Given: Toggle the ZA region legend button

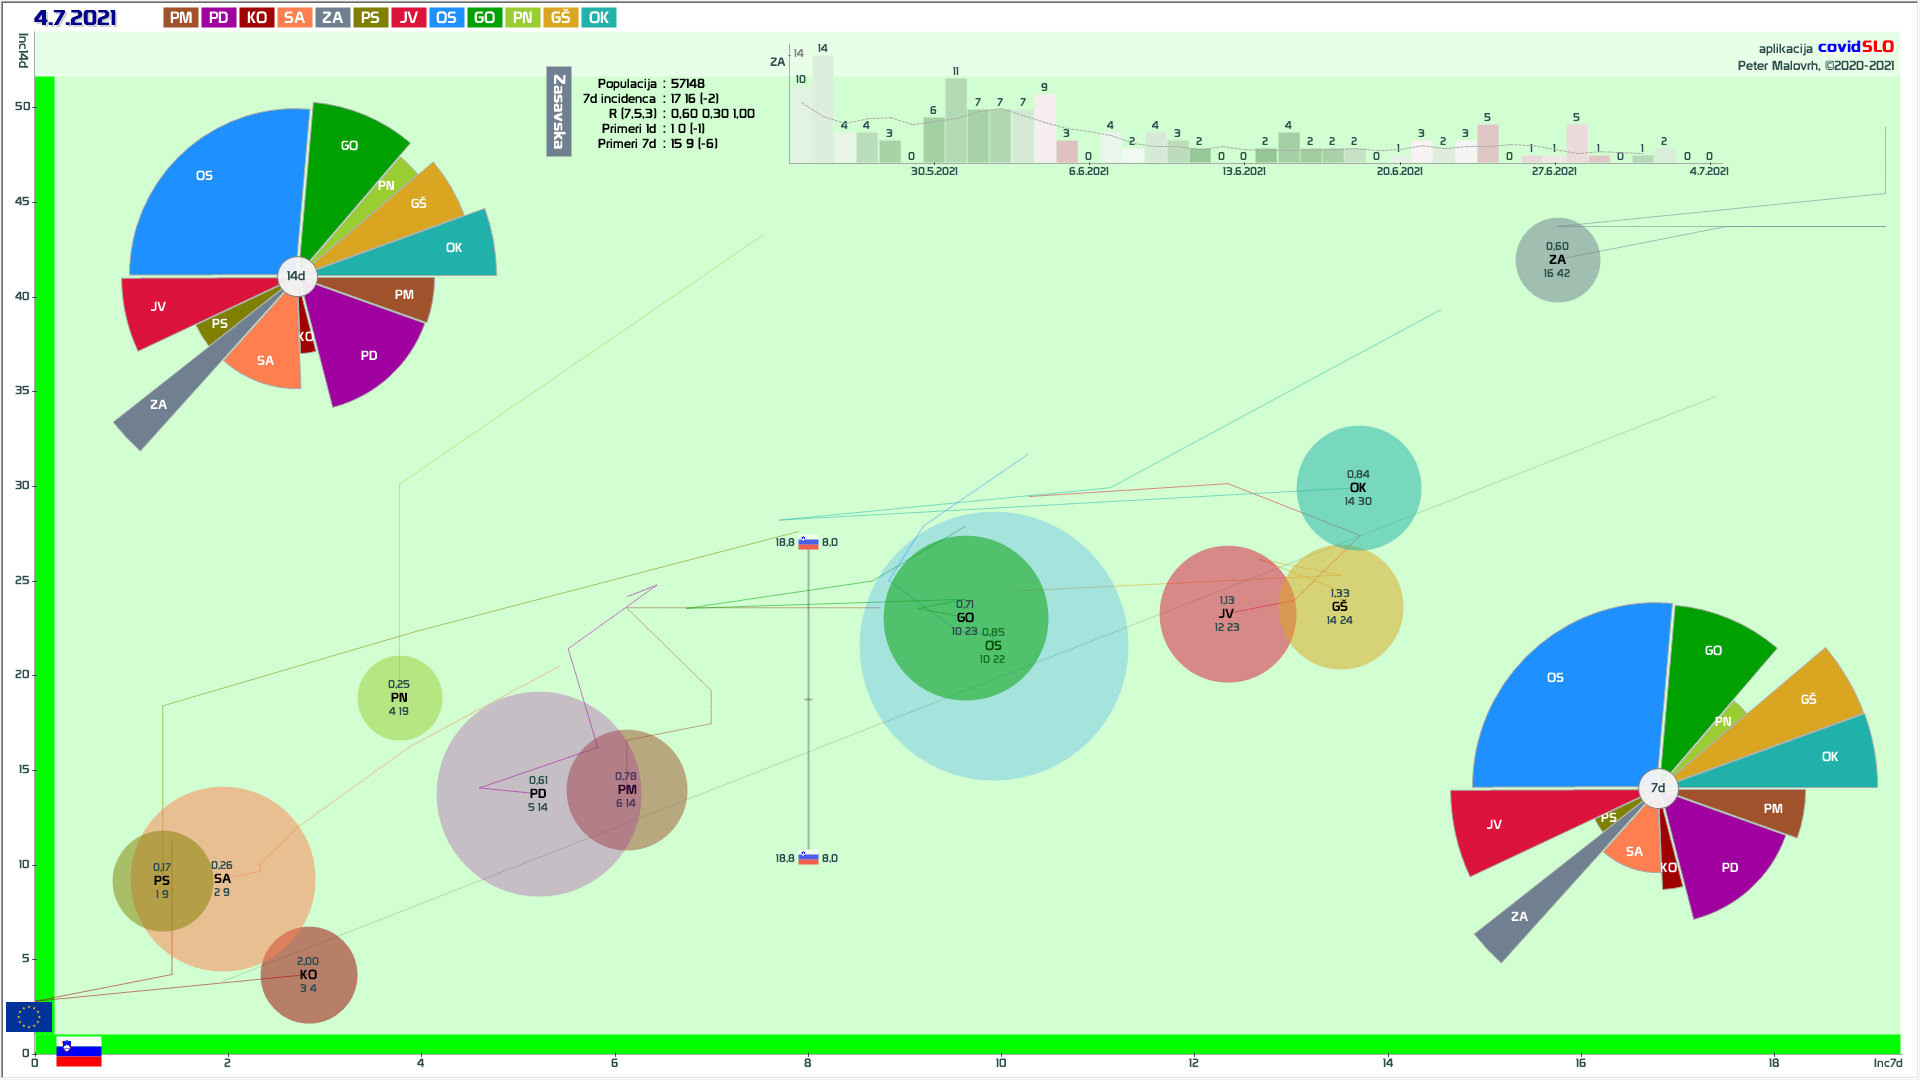Looking at the screenshot, I should point(332,17).
